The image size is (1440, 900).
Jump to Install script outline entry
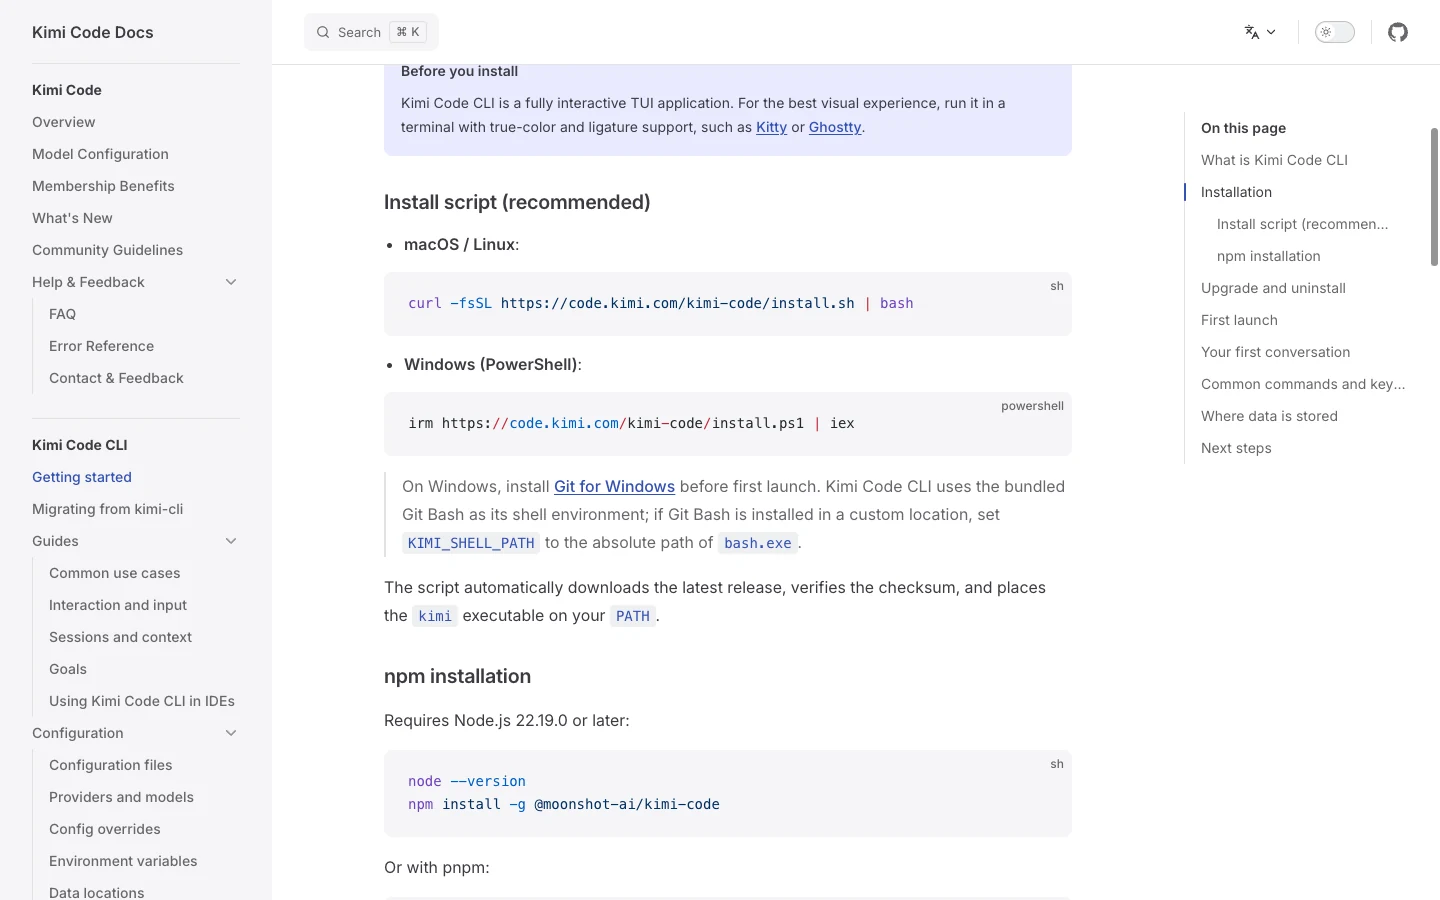[1302, 224]
